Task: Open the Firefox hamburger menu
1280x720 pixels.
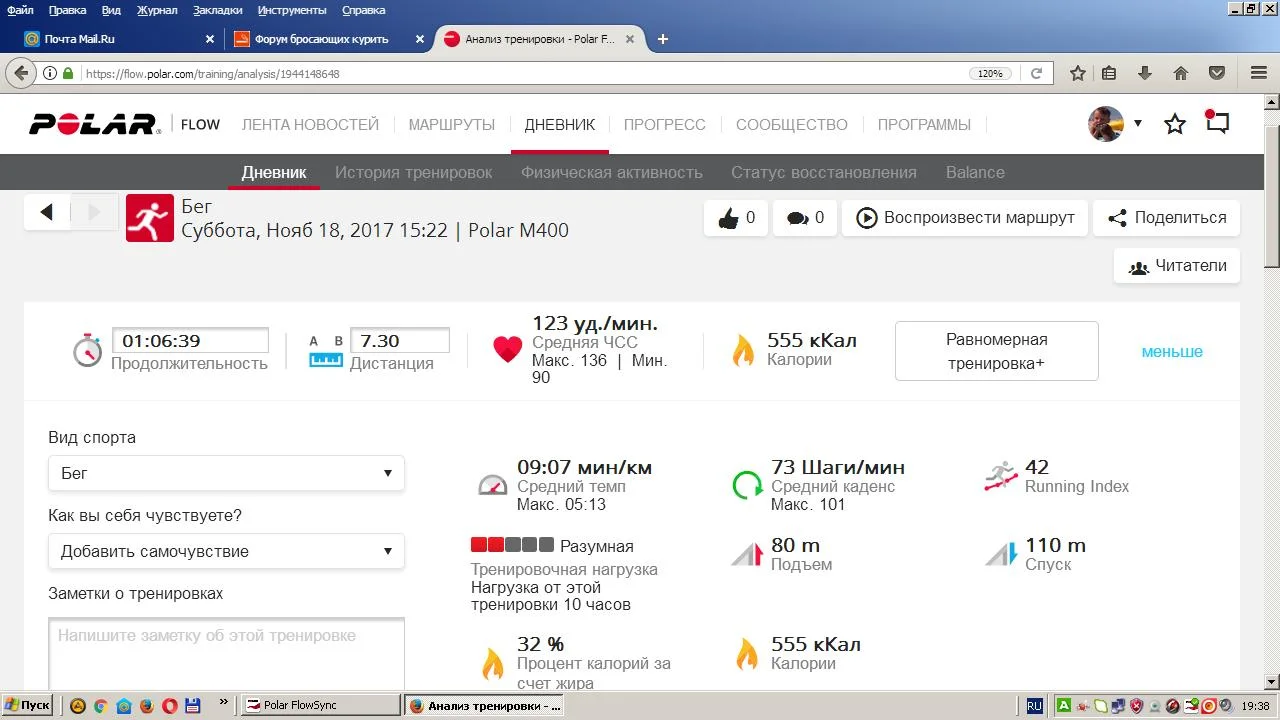Action: point(1259,73)
